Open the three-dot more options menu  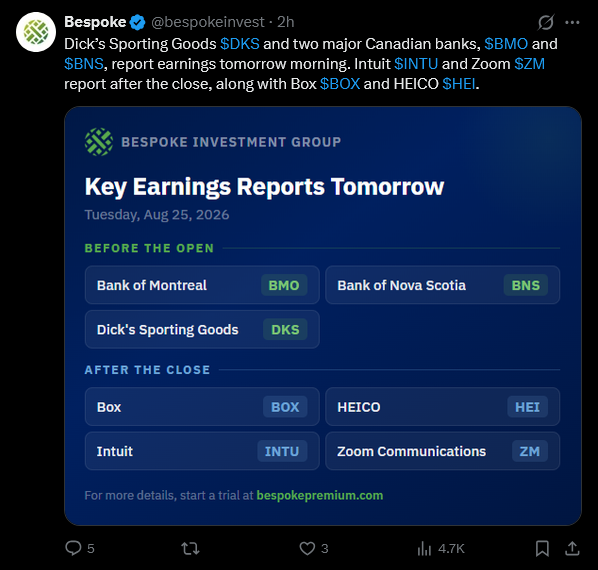(572, 22)
